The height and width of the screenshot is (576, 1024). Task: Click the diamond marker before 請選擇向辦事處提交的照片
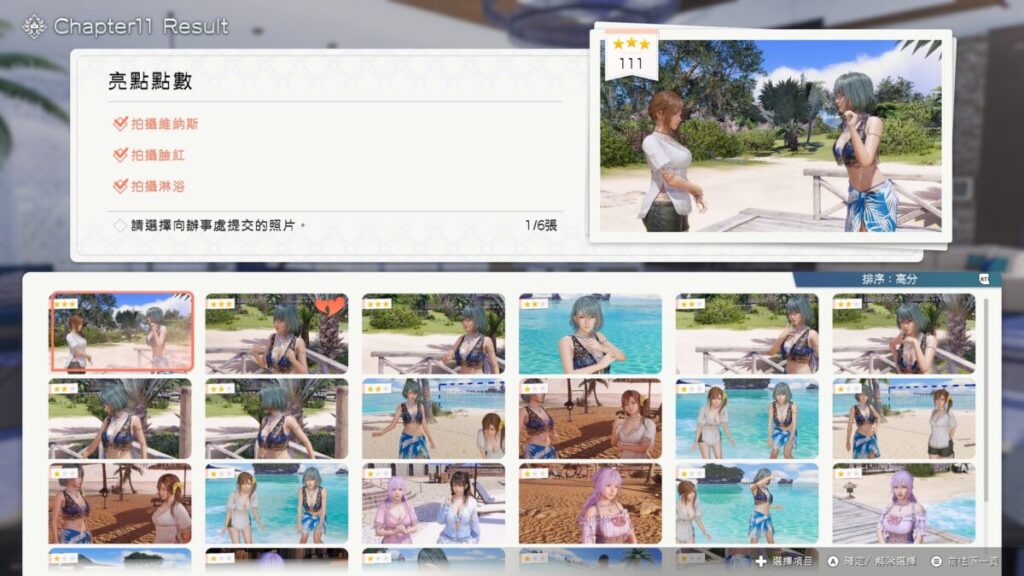click(x=120, y=225)
